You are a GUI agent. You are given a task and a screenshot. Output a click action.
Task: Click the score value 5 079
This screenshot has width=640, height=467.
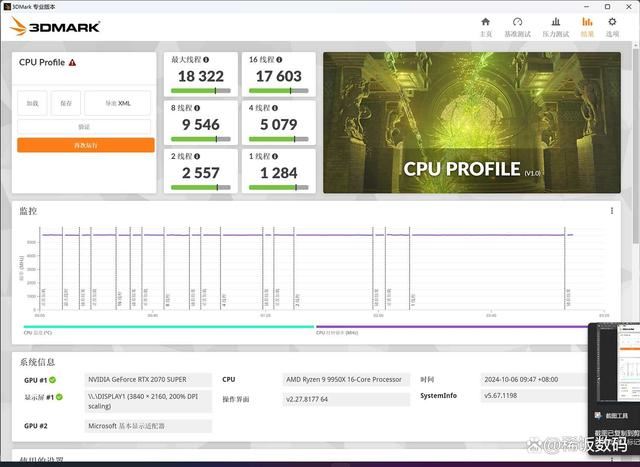pyautogui.click(x=279, y=125)
